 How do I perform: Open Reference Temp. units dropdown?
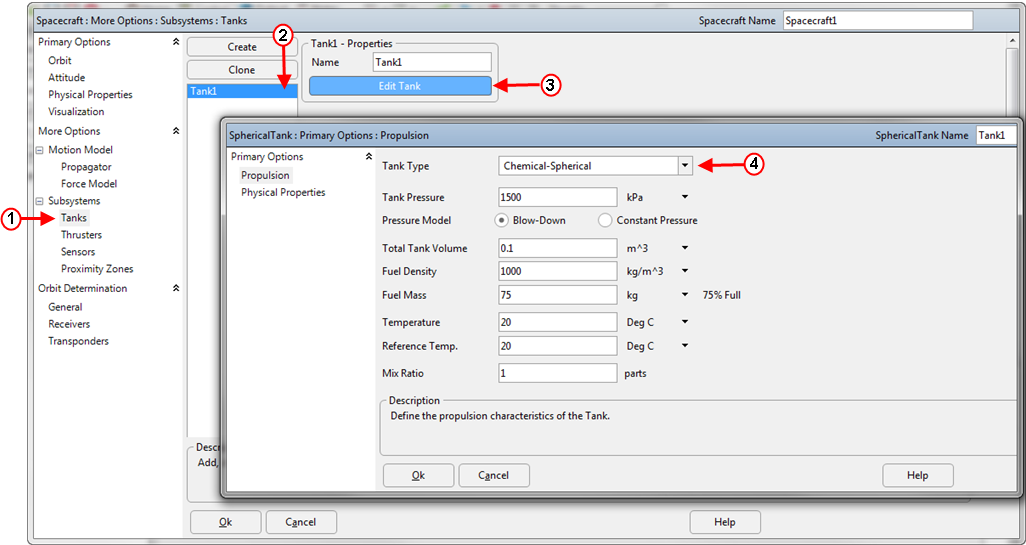click(x=685, y=345)
